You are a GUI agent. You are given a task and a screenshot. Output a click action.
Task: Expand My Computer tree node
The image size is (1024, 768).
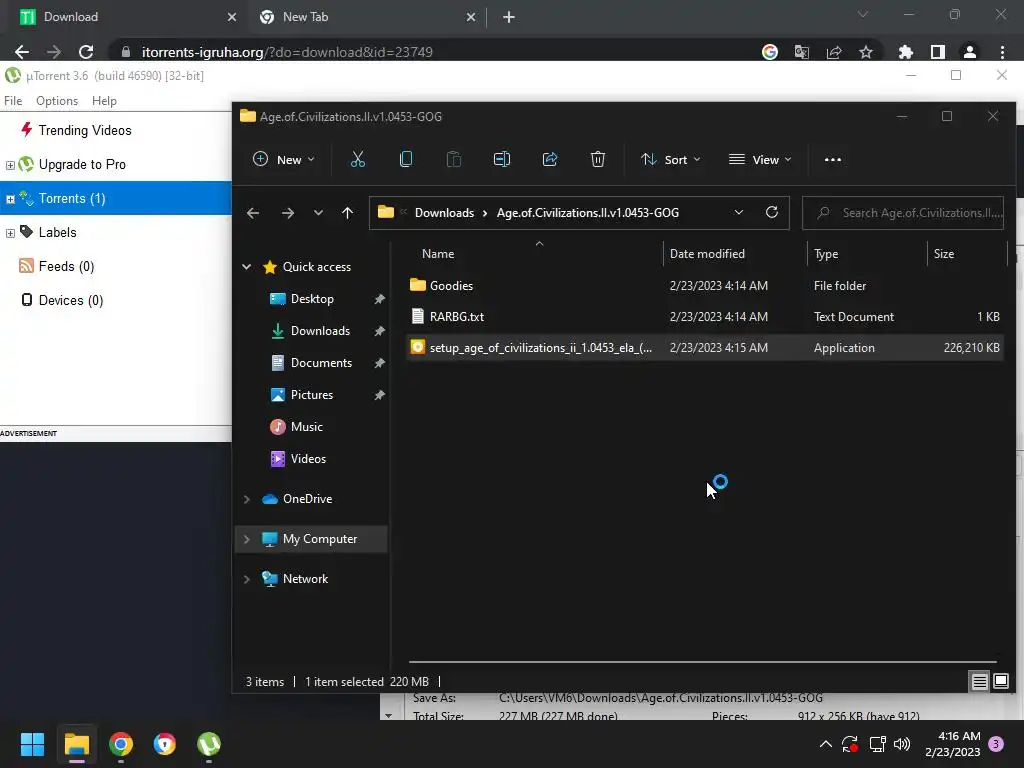pyautogui.click(x=247, y=539)
